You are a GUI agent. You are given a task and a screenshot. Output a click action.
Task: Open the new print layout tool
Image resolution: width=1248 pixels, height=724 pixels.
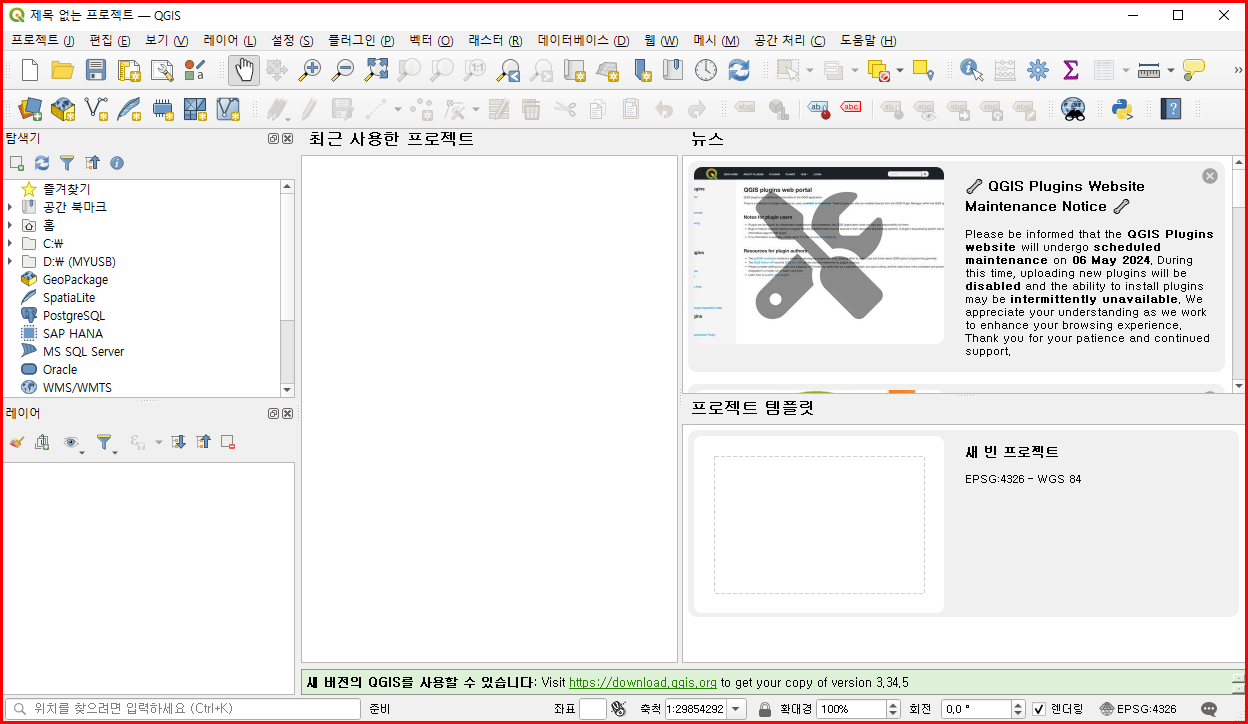(129, 70)
